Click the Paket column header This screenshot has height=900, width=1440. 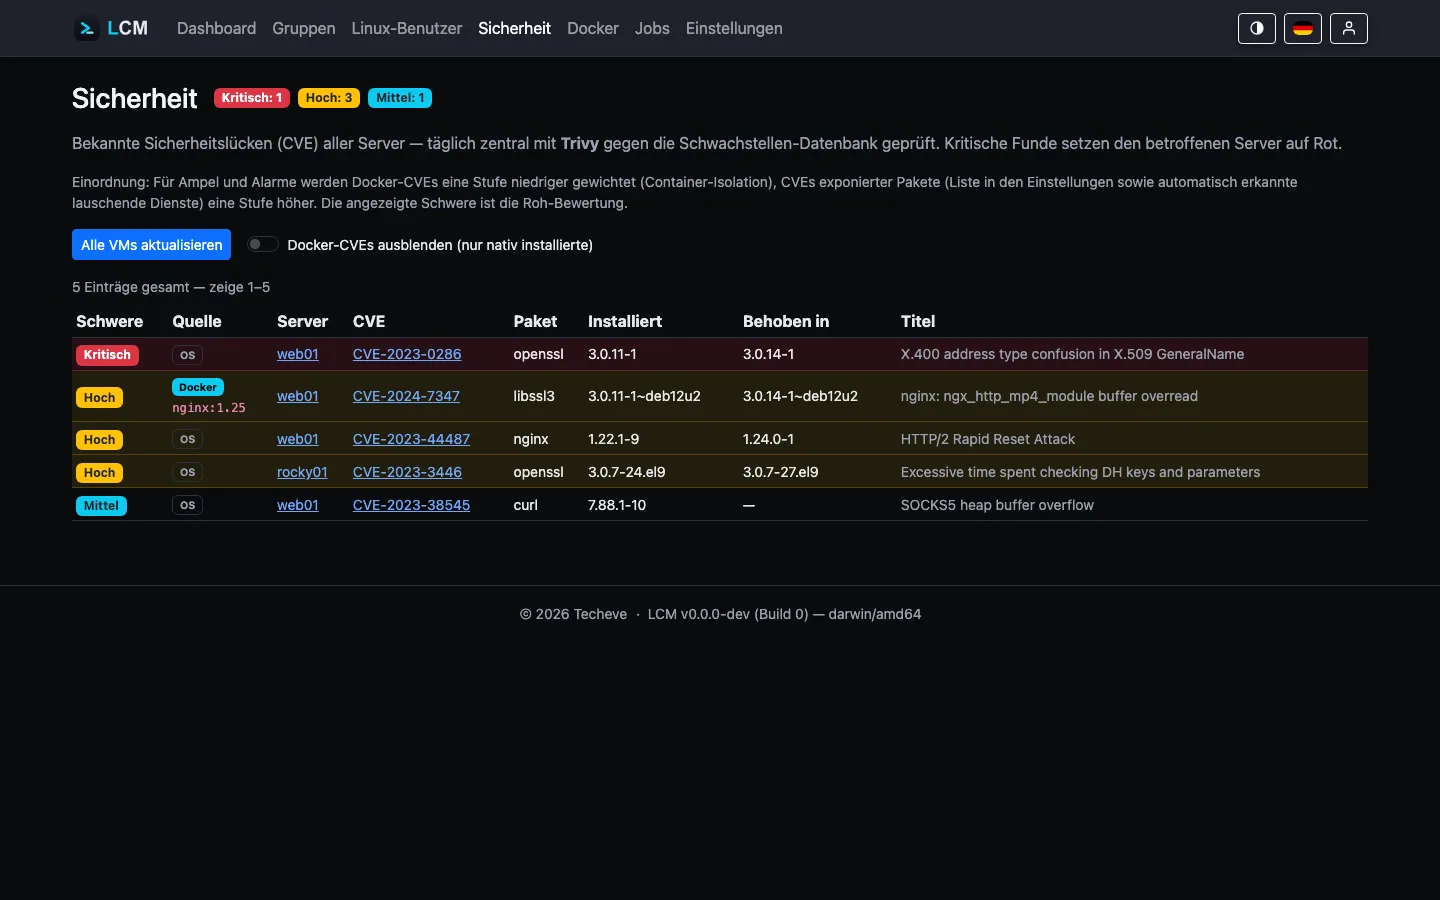pos(535,321)
